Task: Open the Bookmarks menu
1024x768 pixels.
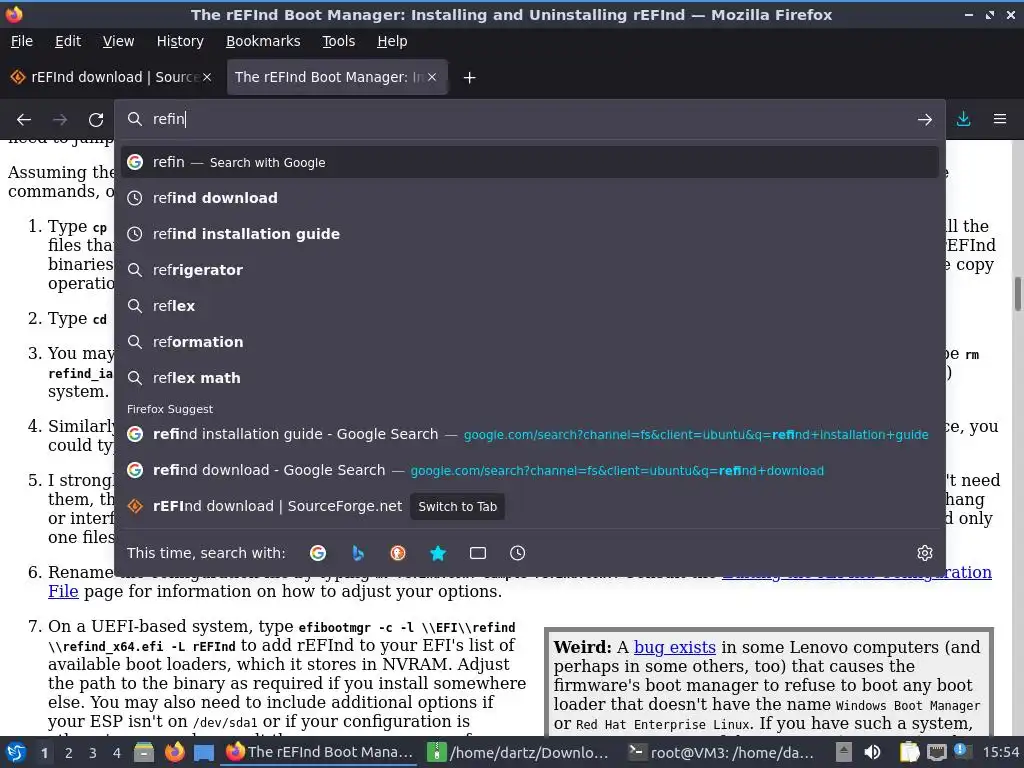Action: click(263, 41)
